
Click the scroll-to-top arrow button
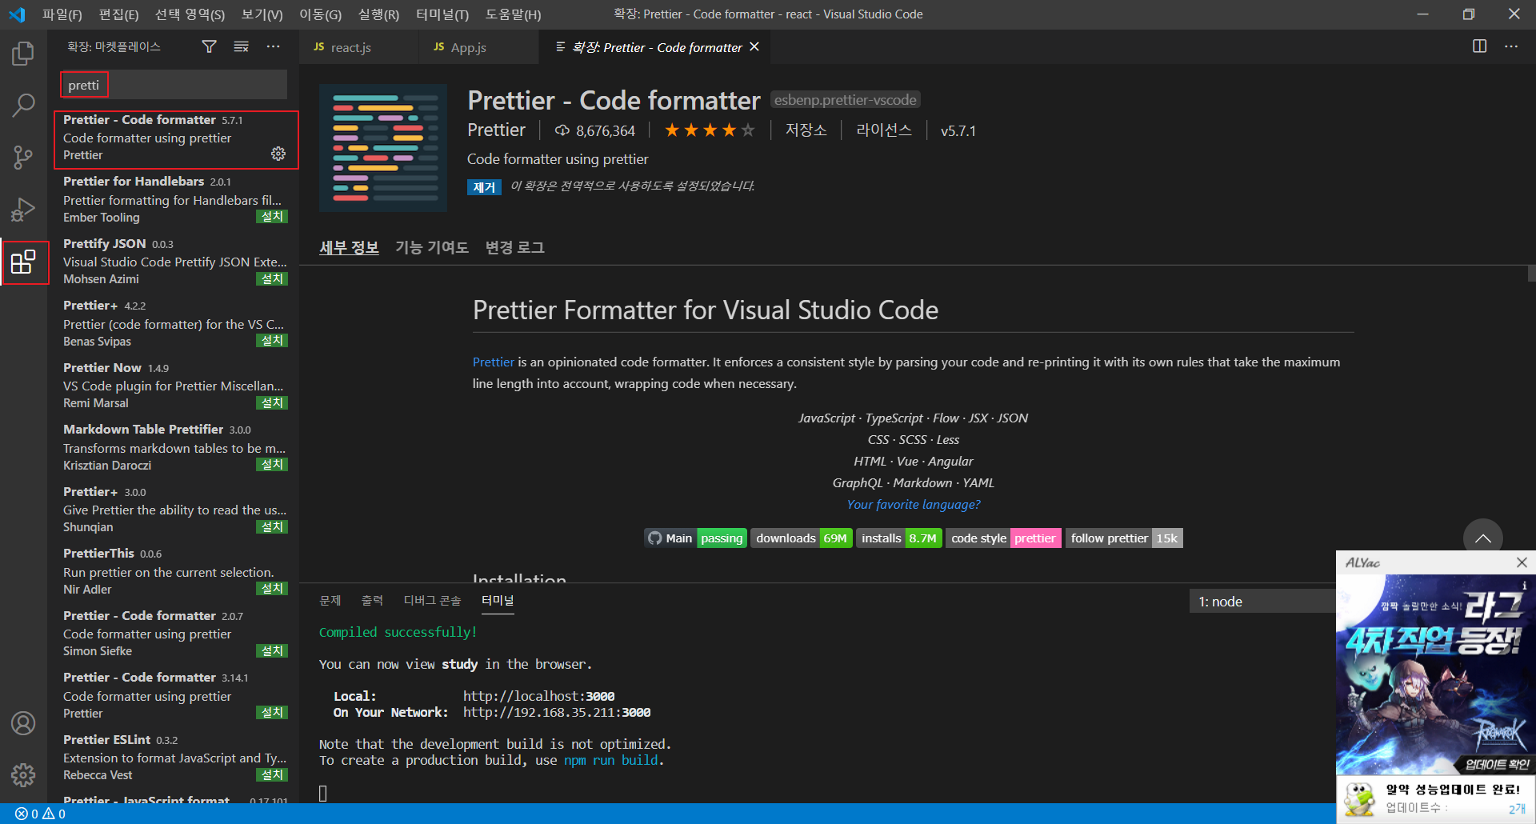pyautogui.click(x=1483, y=538)
